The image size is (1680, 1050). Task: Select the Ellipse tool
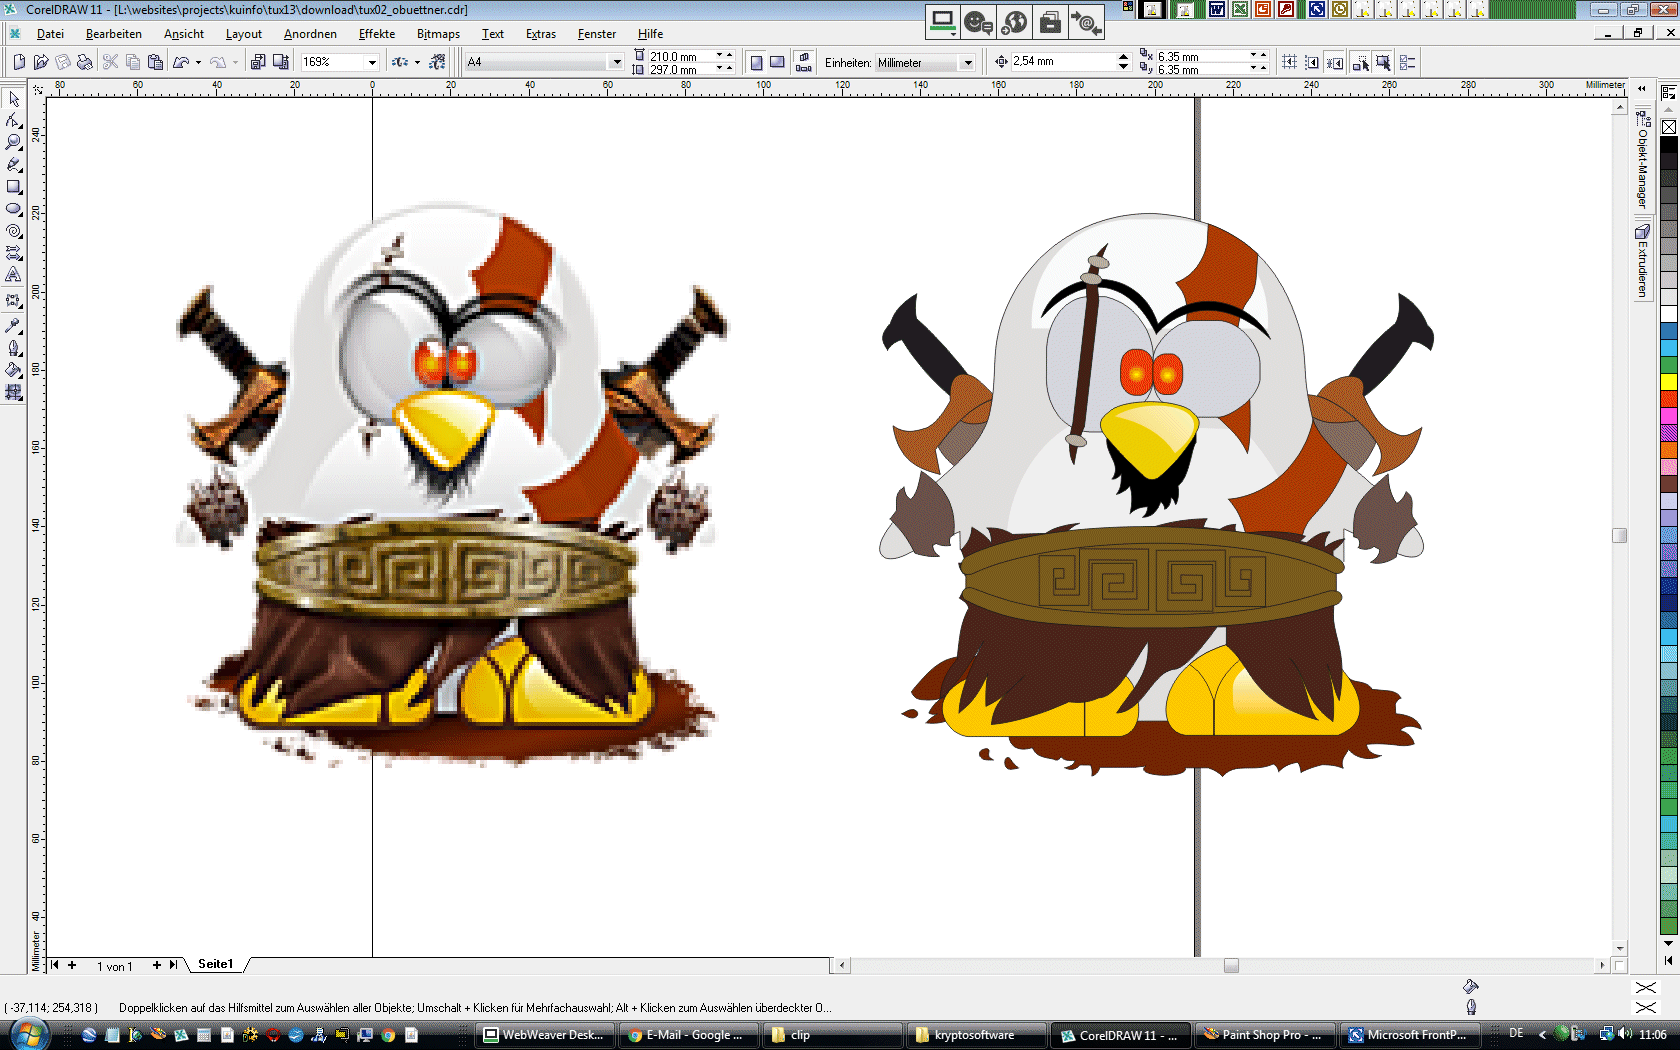(x=14, y=208)
